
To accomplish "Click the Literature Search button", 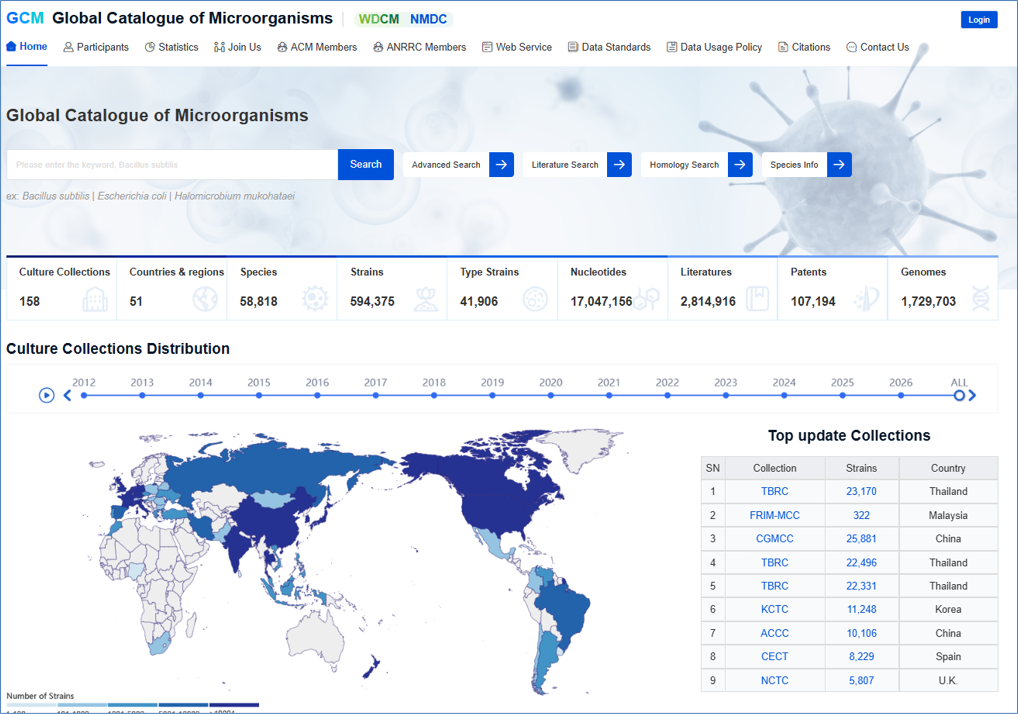I will (x=577, y=165).
